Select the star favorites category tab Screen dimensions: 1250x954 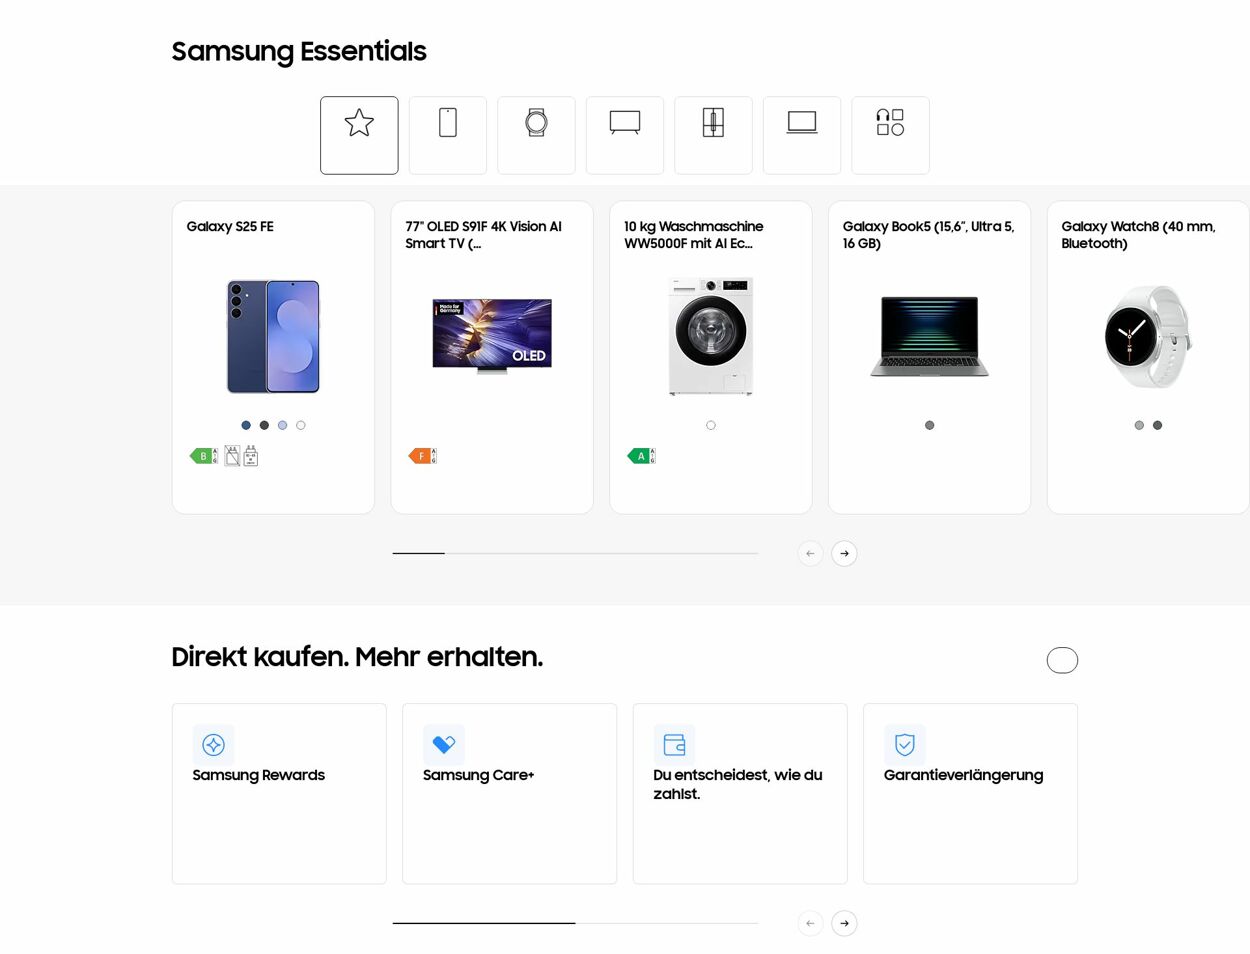[x=359, y=135]
